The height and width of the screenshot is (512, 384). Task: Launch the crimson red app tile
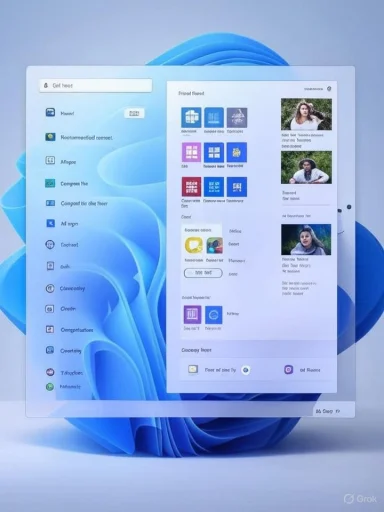191,187
